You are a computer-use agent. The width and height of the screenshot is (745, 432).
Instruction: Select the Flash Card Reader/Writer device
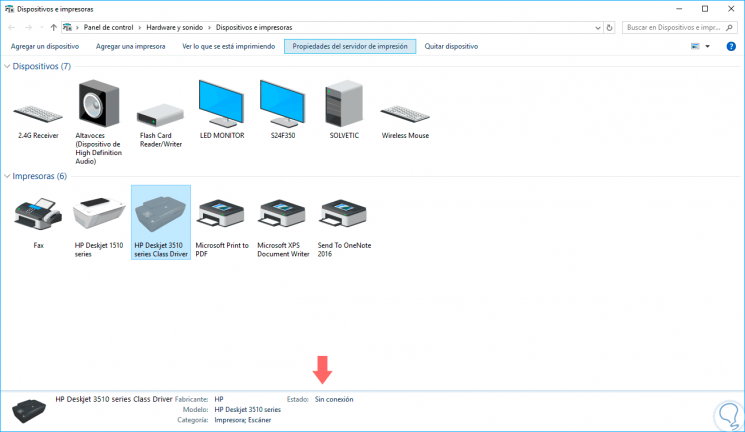pos(161,115)
